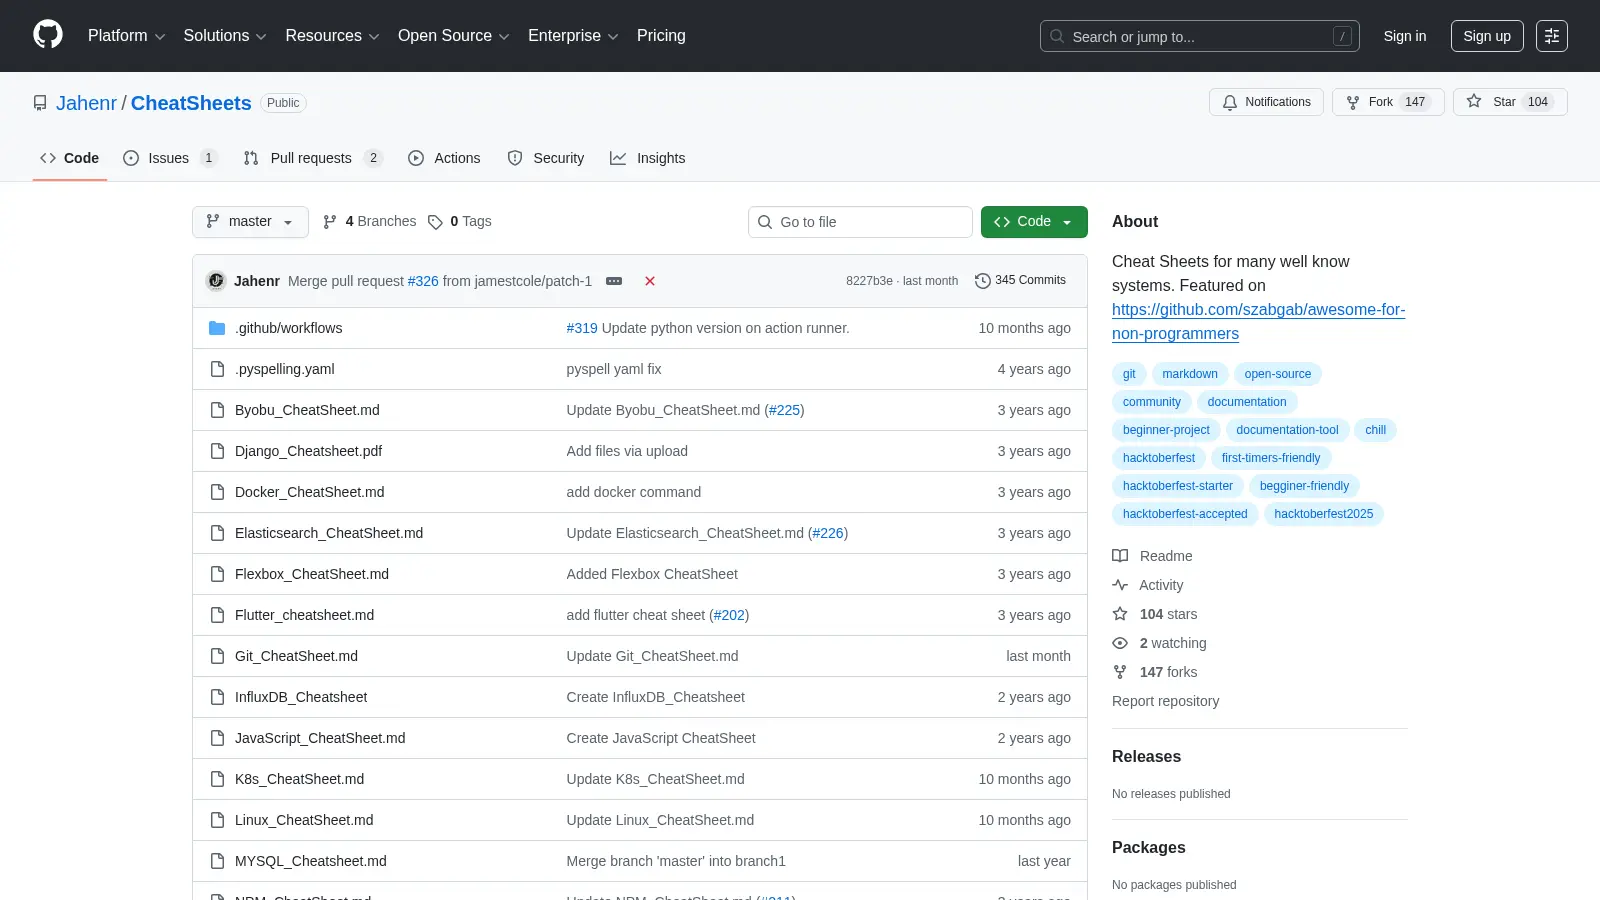Switch to the Code tab
1600x900 pixels.
point(70,158)
